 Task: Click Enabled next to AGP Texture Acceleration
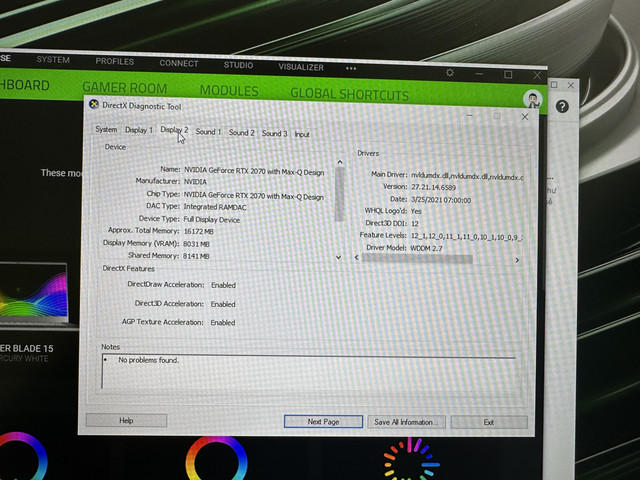point(222,322)
